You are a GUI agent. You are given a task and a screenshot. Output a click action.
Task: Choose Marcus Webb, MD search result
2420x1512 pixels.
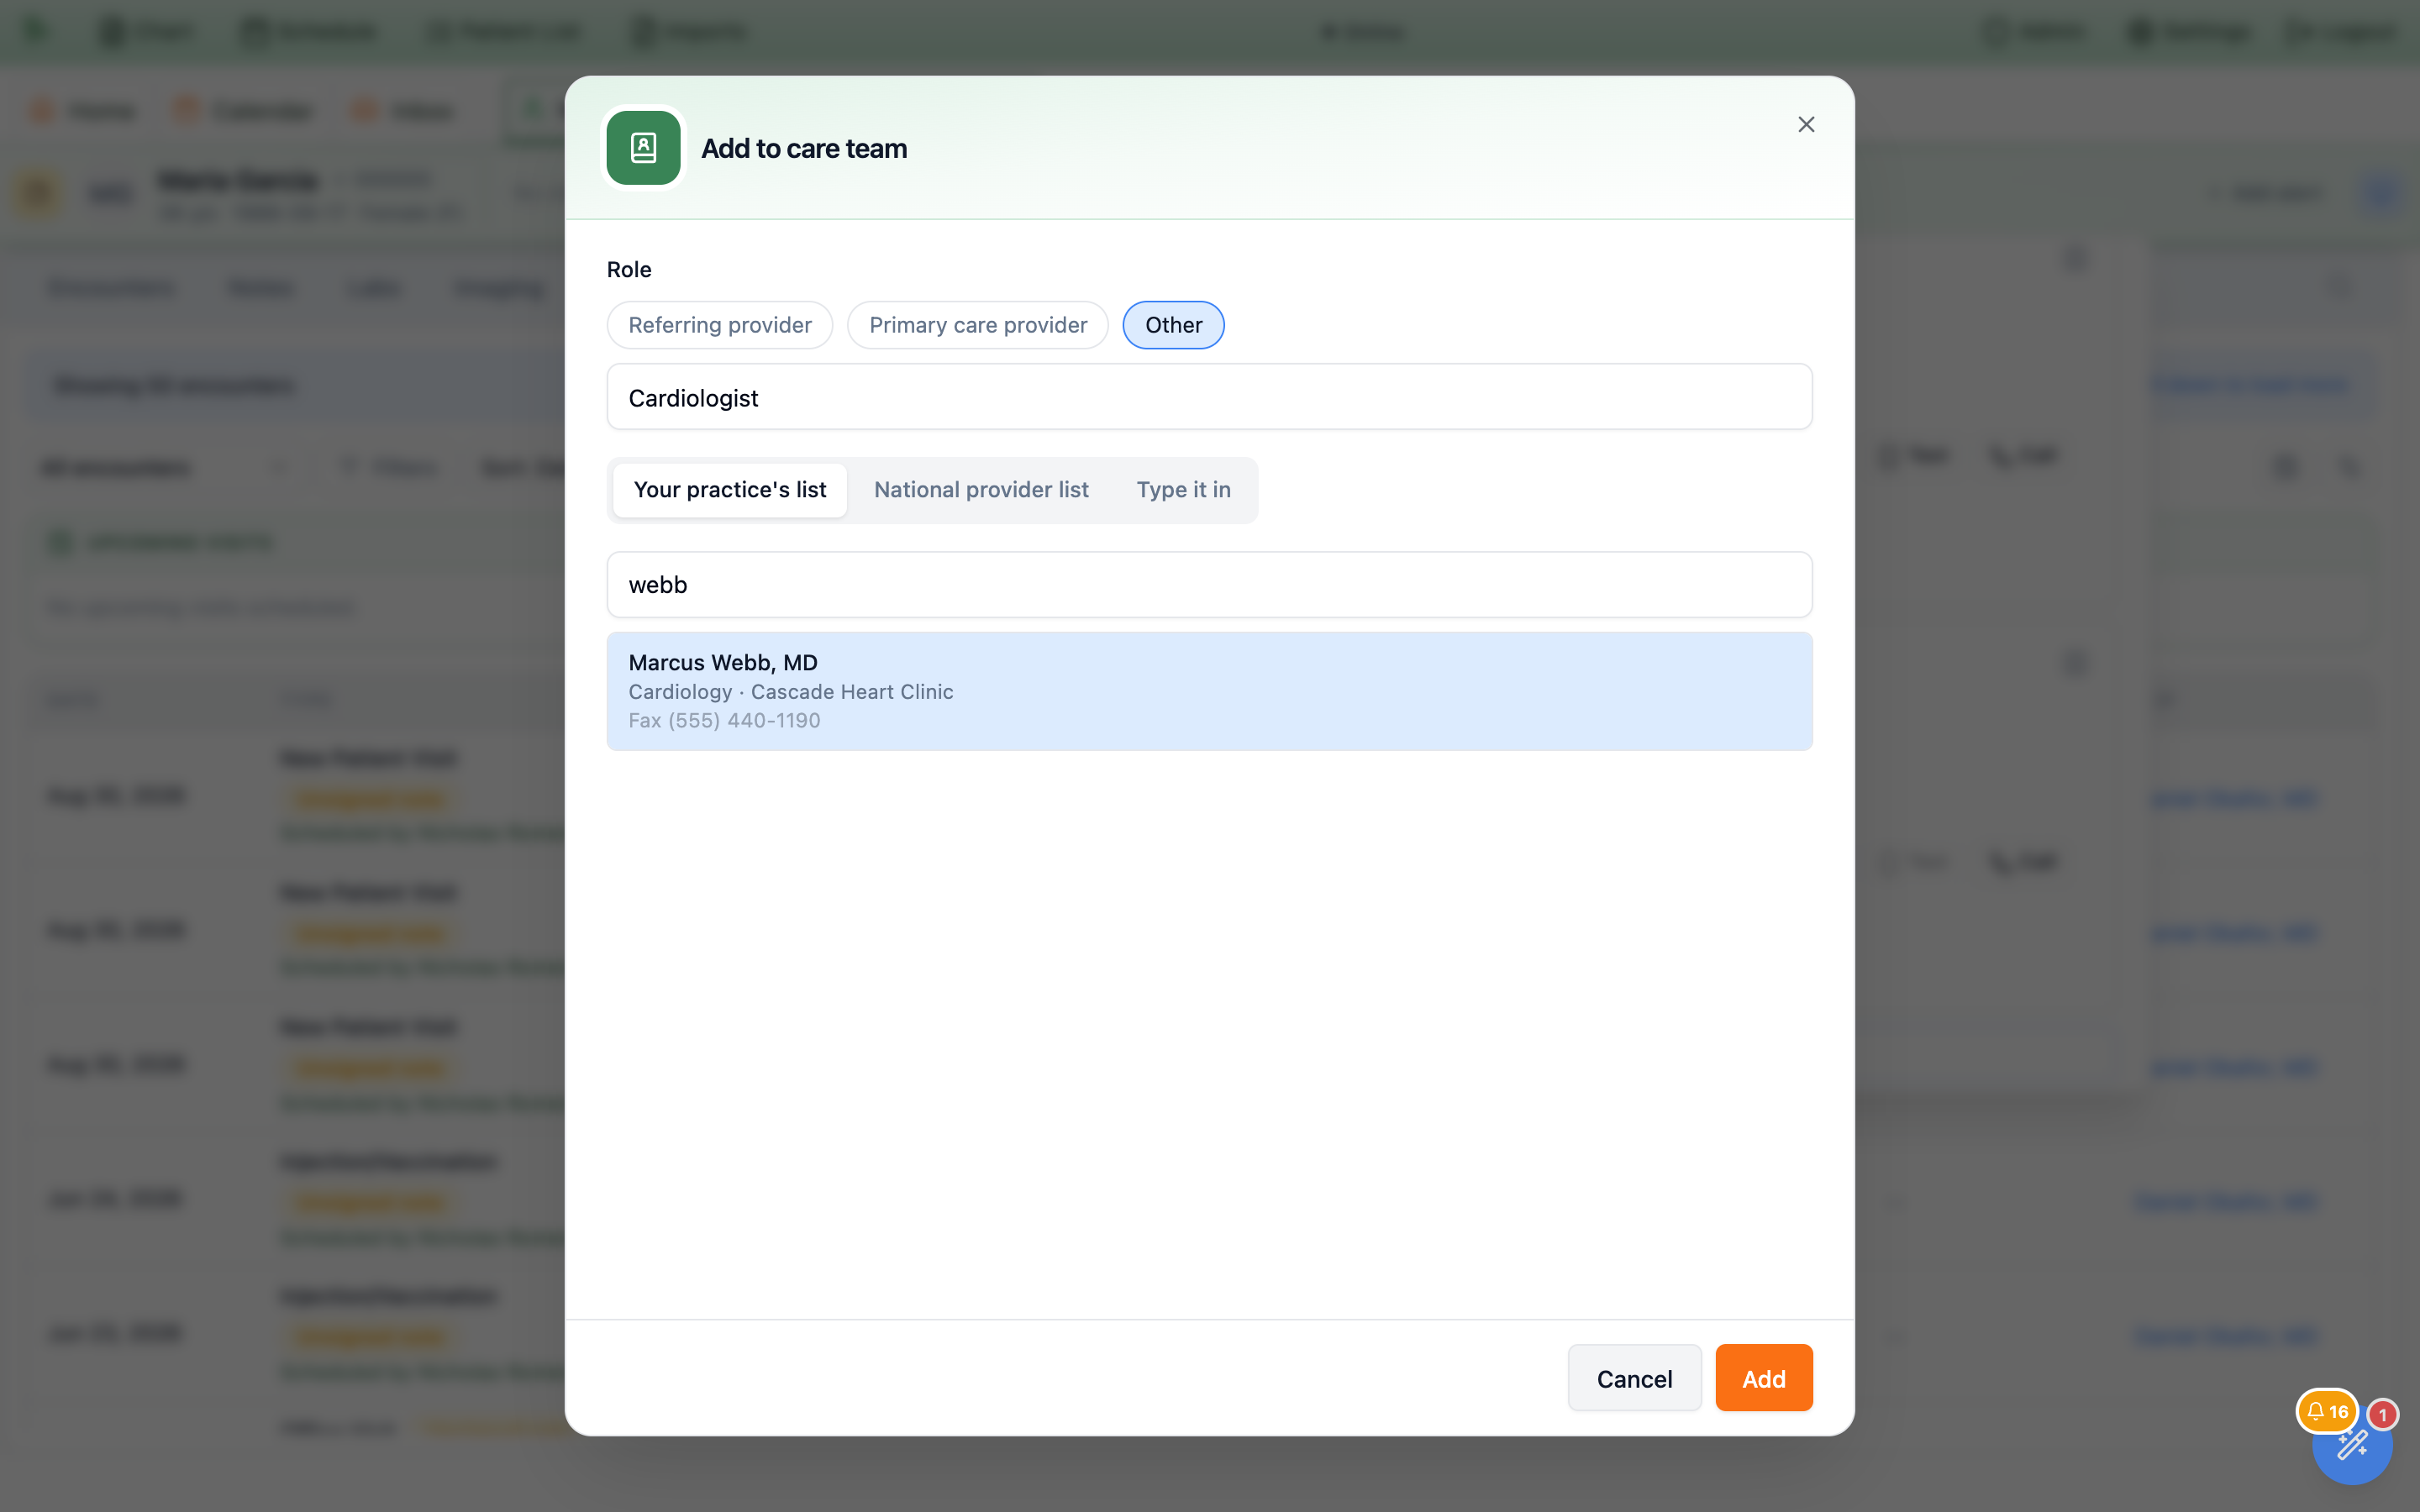point(1209,691)
